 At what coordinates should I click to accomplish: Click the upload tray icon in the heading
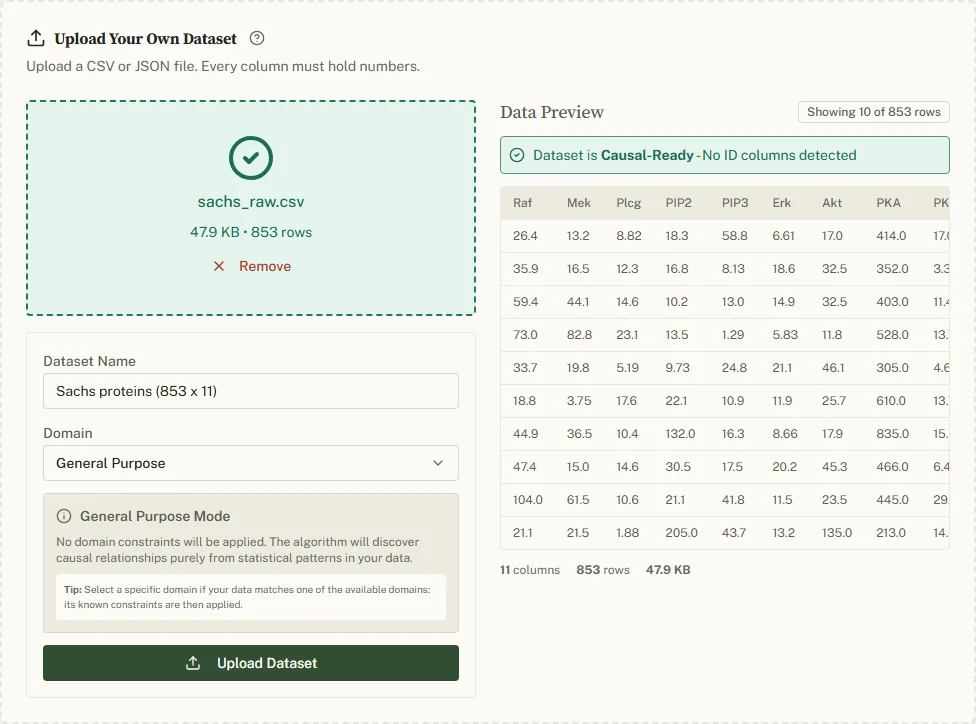36,39
